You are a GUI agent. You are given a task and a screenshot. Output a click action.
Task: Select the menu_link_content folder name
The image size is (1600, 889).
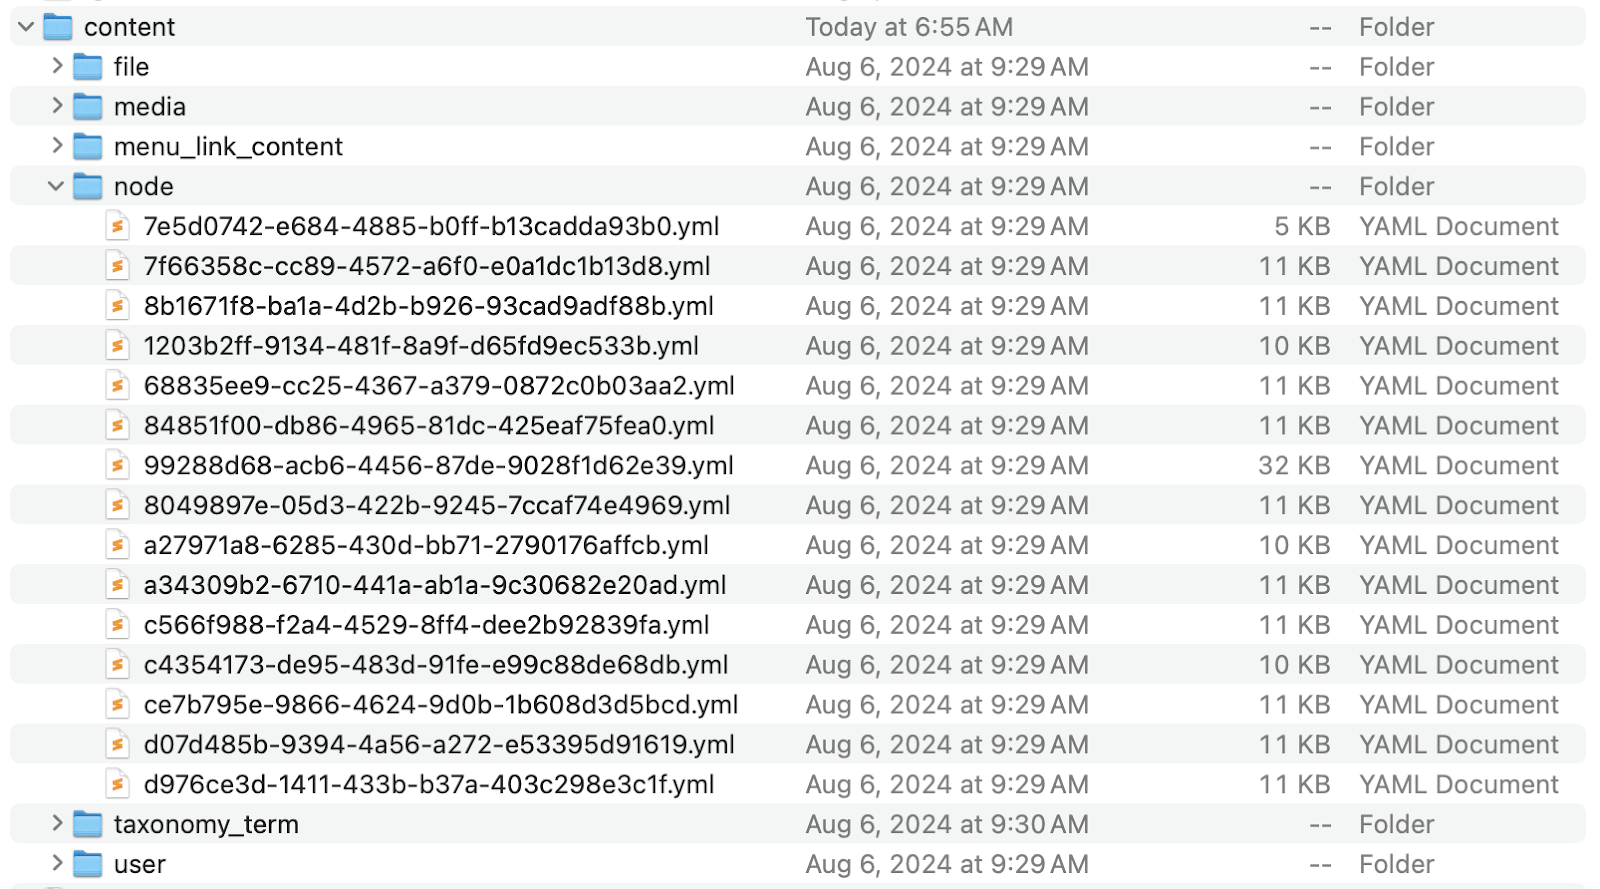228,147
